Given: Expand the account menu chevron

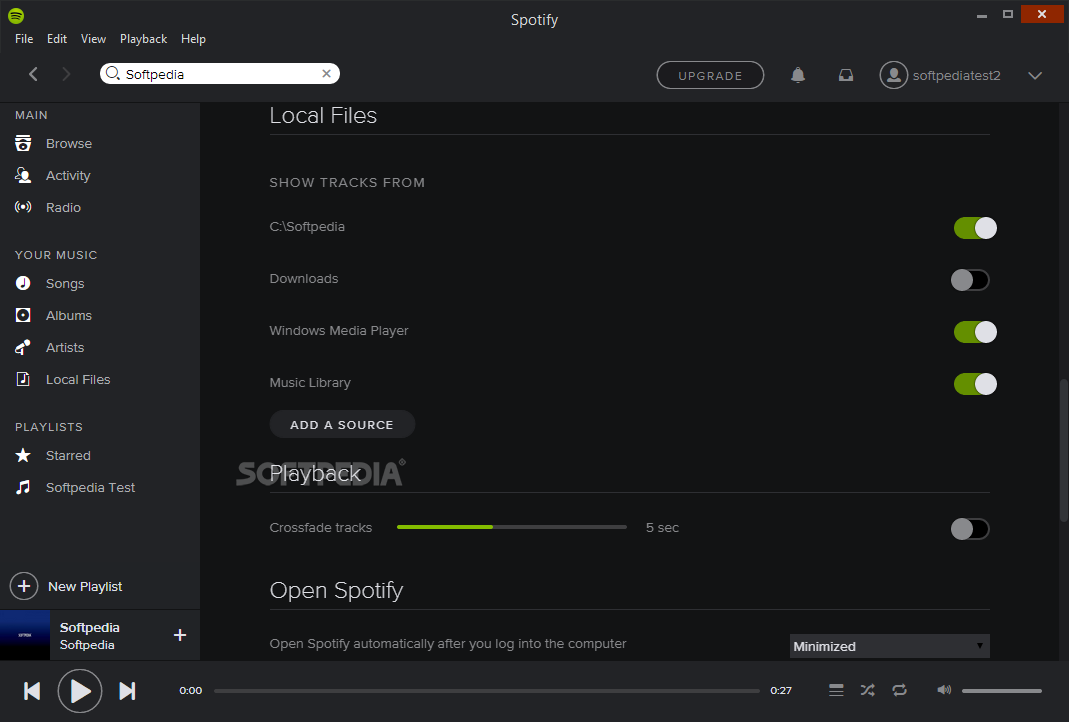Looking at the screenshot, I should pyautogui.click(x=1035, y=75).
